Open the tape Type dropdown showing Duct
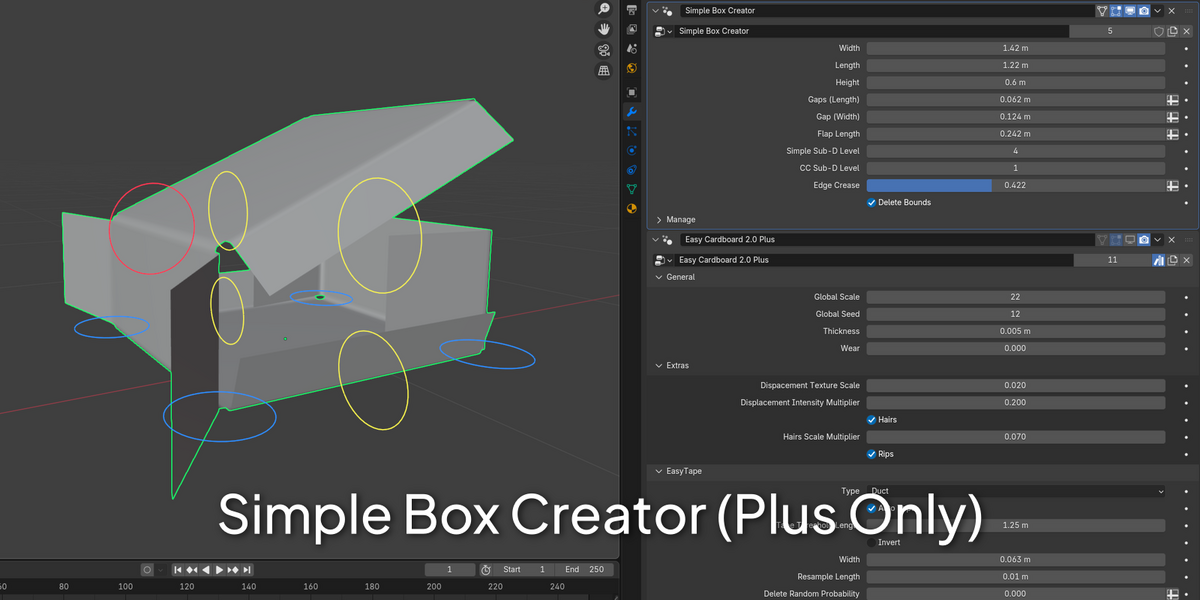1200x600 pixels. [1016, 491]
